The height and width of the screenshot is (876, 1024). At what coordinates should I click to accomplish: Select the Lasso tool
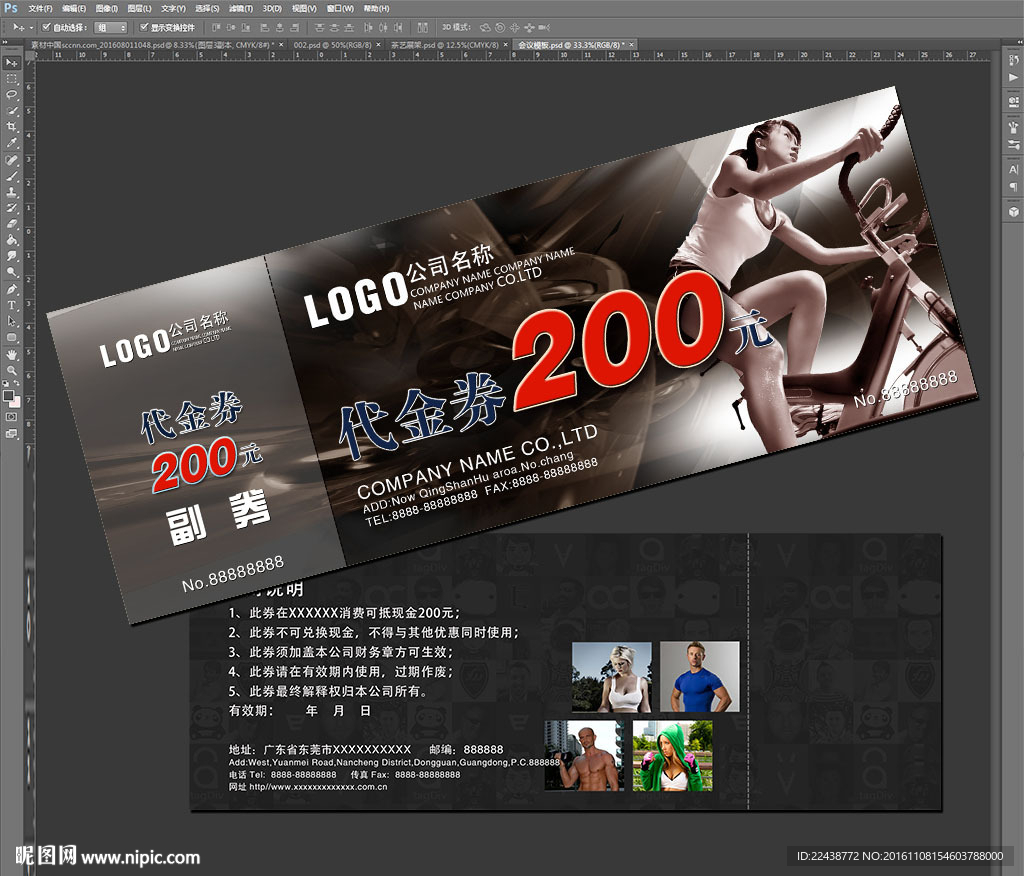(x=12, y=95)
